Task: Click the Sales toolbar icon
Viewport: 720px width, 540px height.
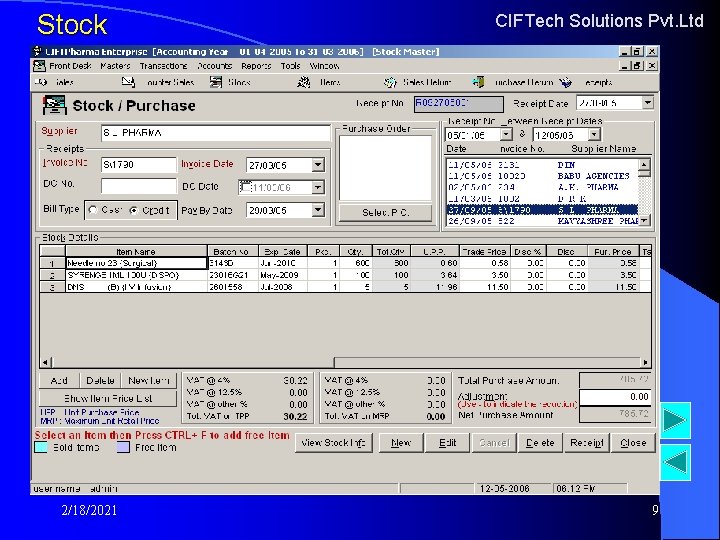Action: (x=41, y=82)
